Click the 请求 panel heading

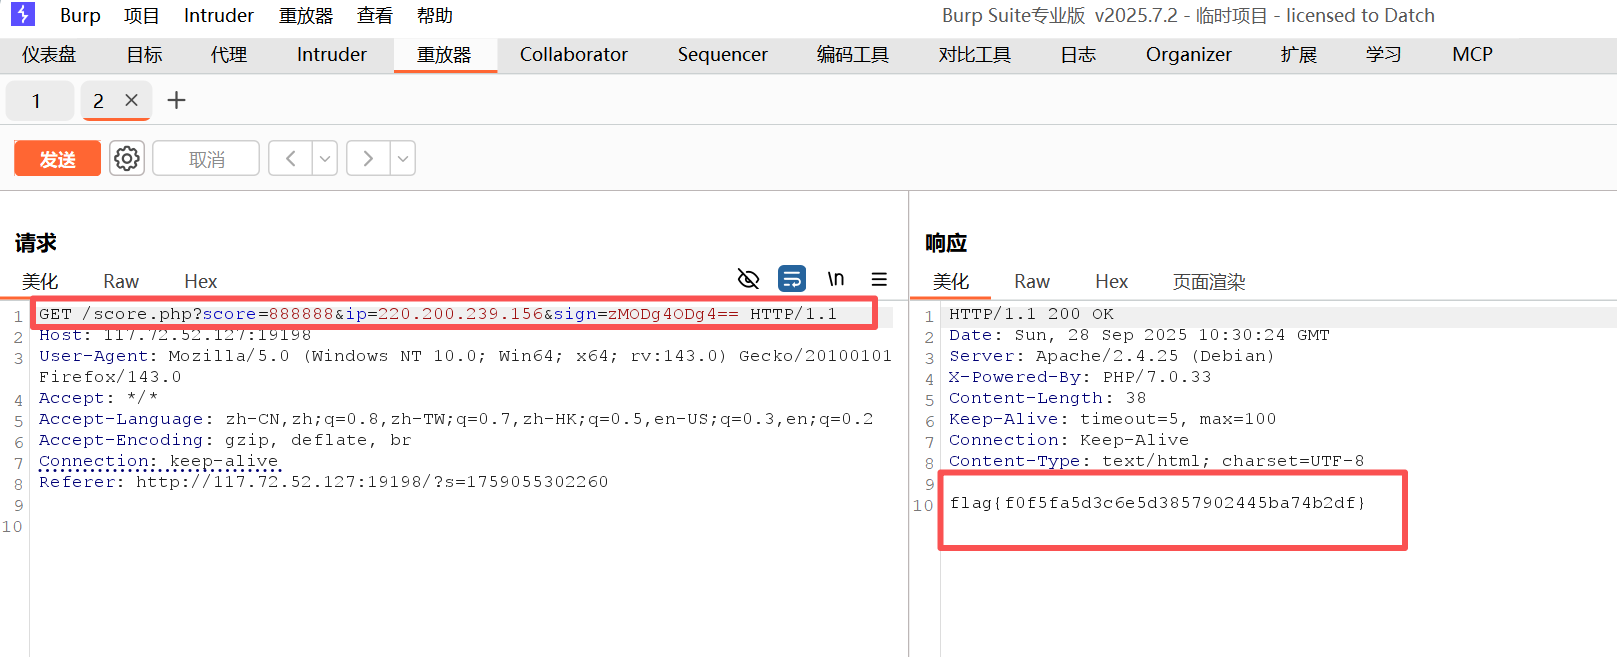(x=35, y=243)
